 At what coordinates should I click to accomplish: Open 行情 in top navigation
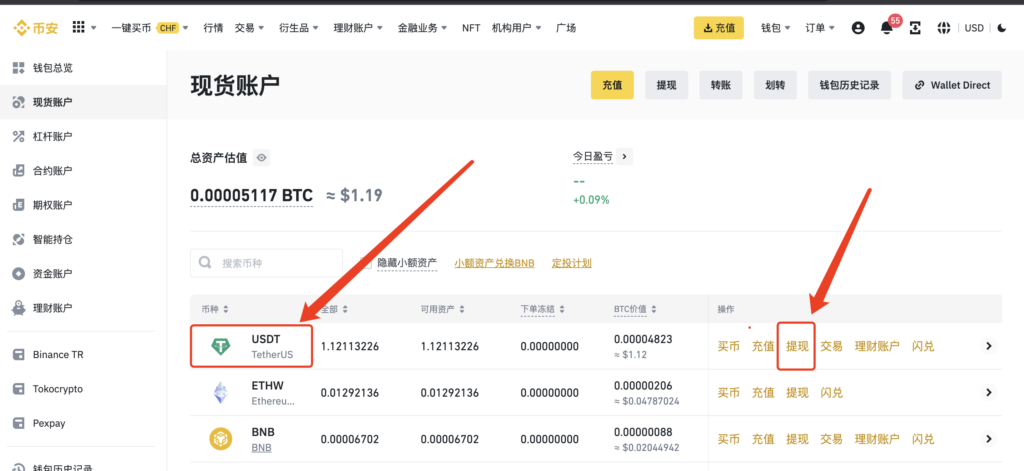[x=213, y=28]
